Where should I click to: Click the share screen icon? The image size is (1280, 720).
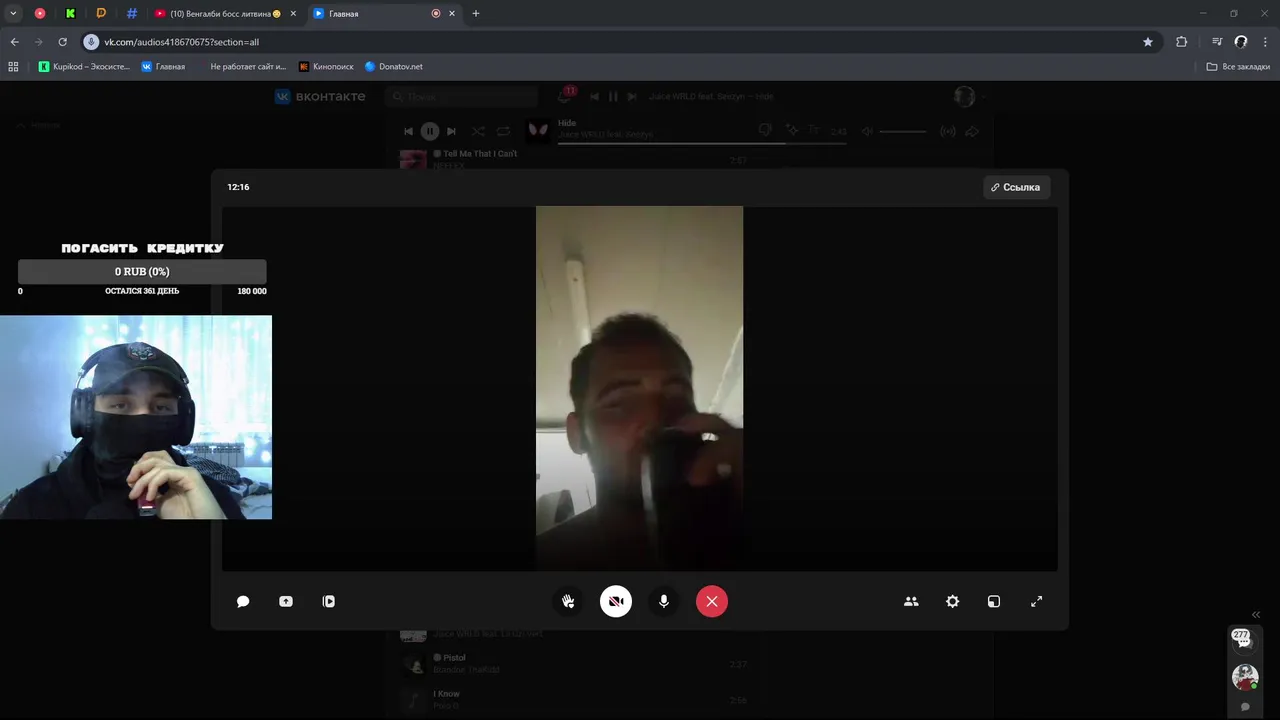[x=286, y=601]
